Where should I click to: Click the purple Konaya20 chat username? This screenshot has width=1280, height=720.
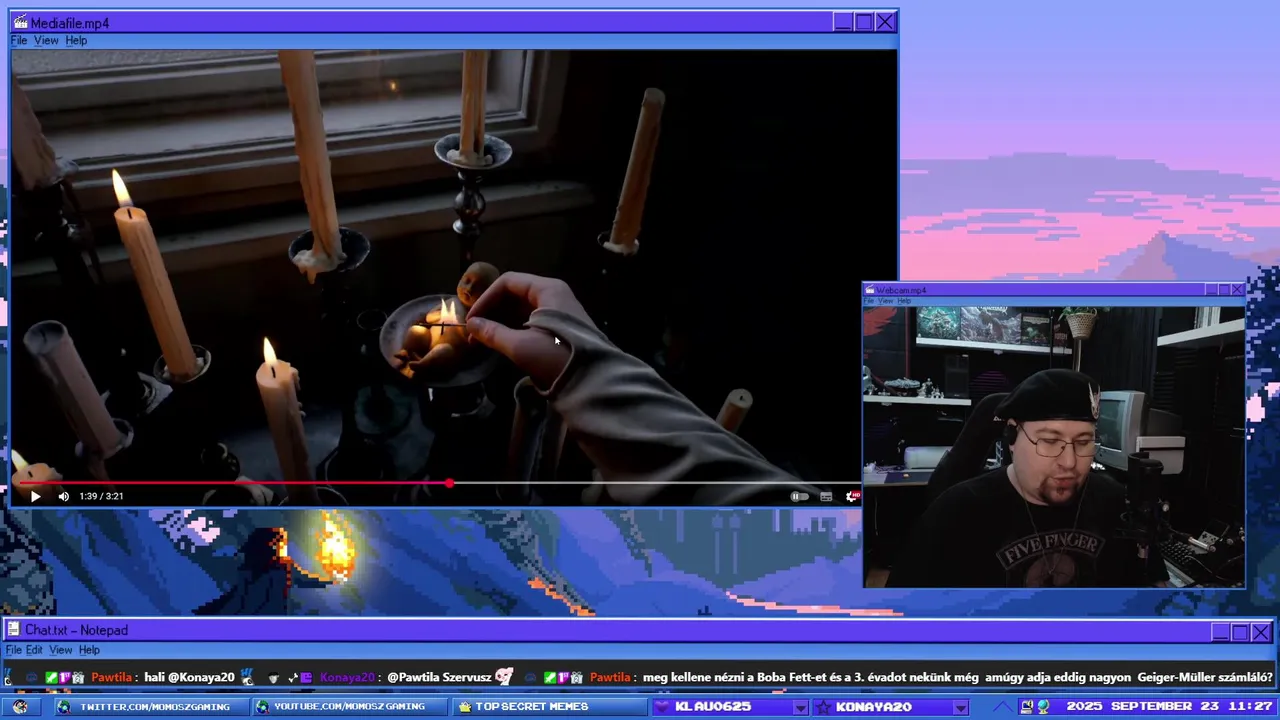(347, 677)
